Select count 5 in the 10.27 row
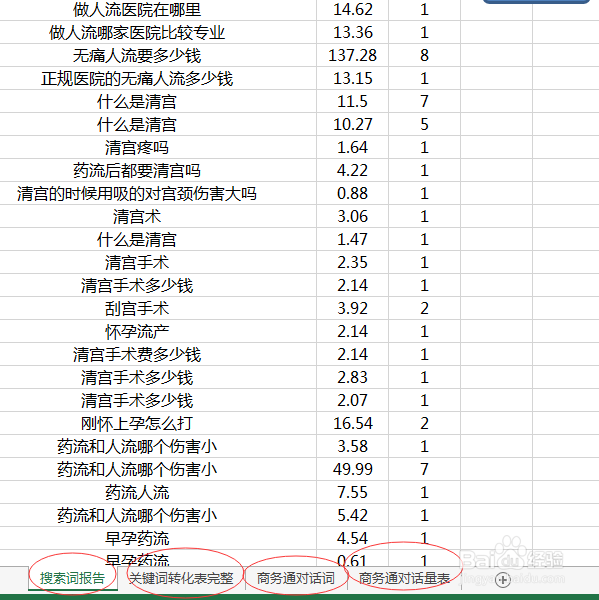Screen dimensions: 599x600 [424, 124]
